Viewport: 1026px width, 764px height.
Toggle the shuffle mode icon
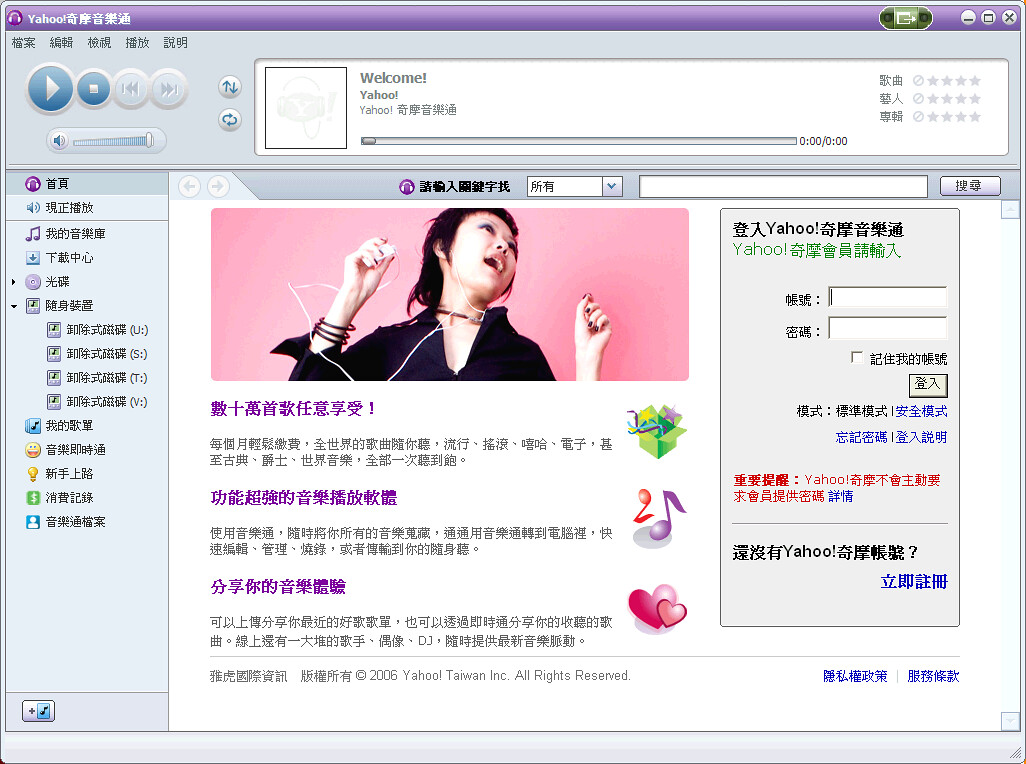(230, 87)
